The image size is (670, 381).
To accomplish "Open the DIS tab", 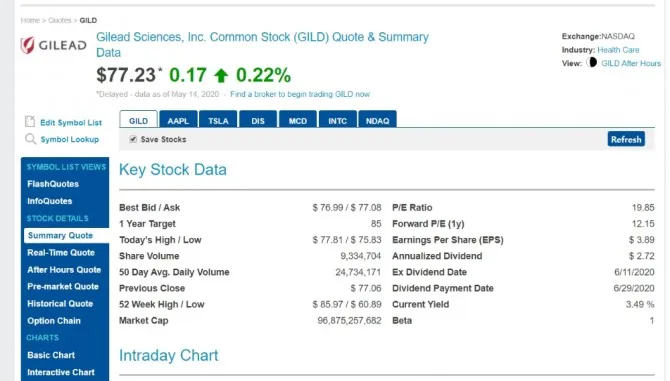I will point(258,119).
